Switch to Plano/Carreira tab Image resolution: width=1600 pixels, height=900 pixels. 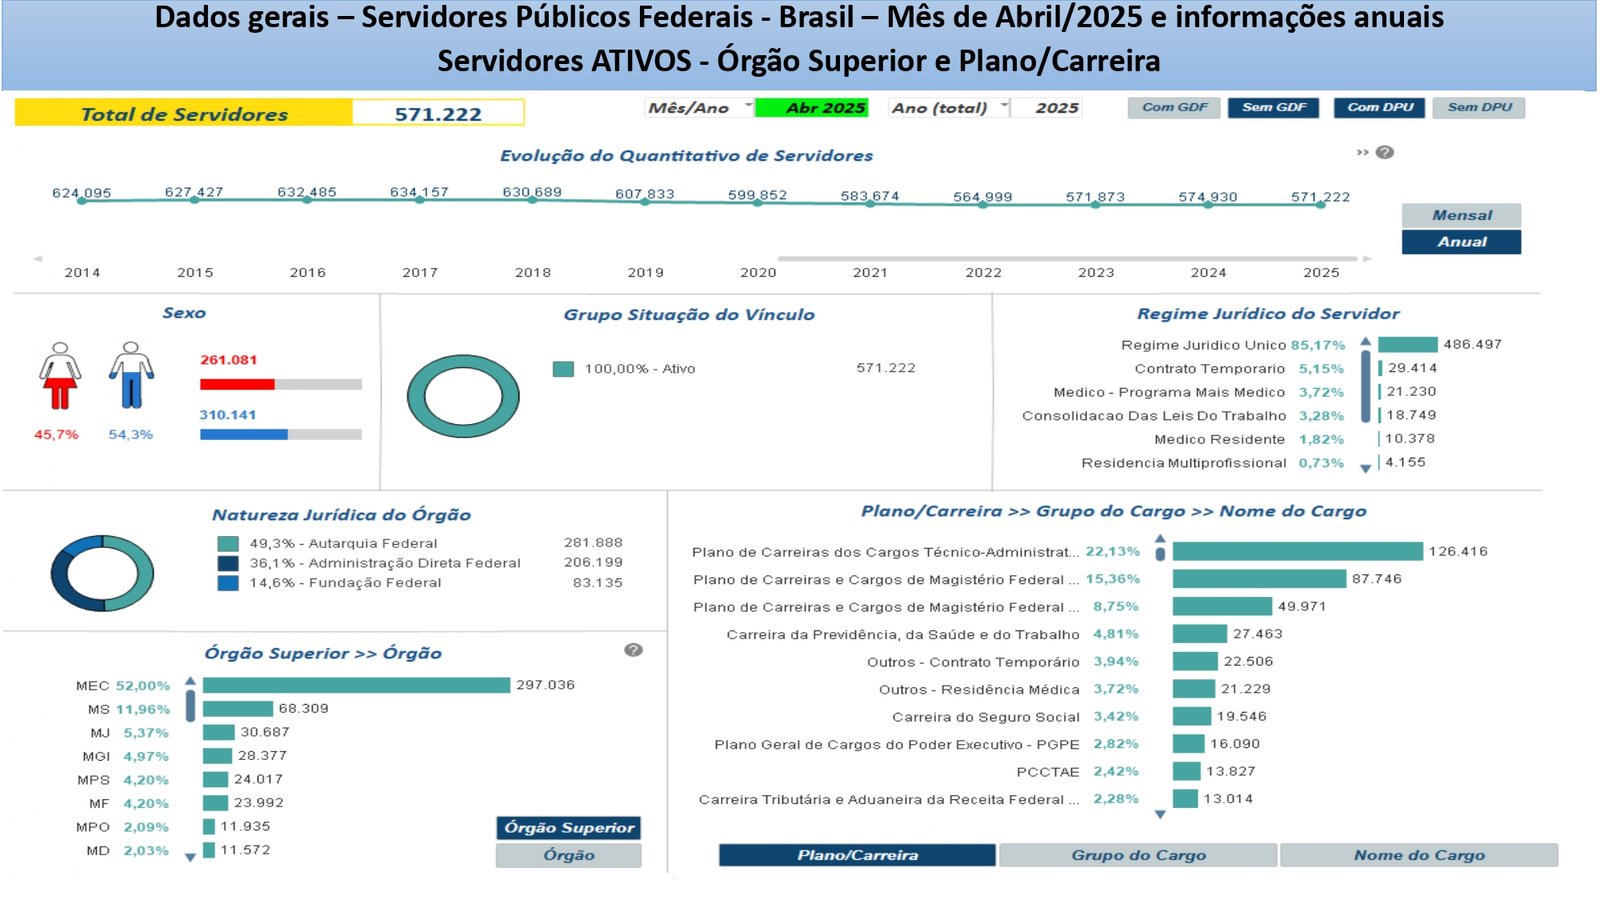pos(857,855)
